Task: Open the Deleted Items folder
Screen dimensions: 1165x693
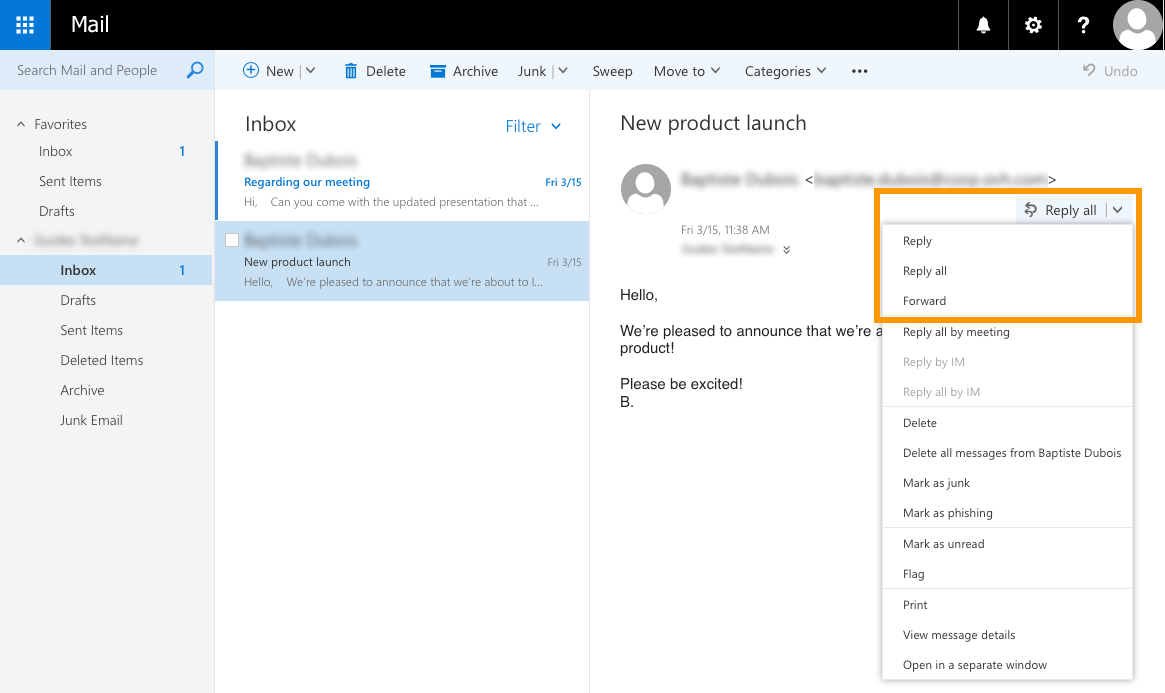Action: point(101,360)
